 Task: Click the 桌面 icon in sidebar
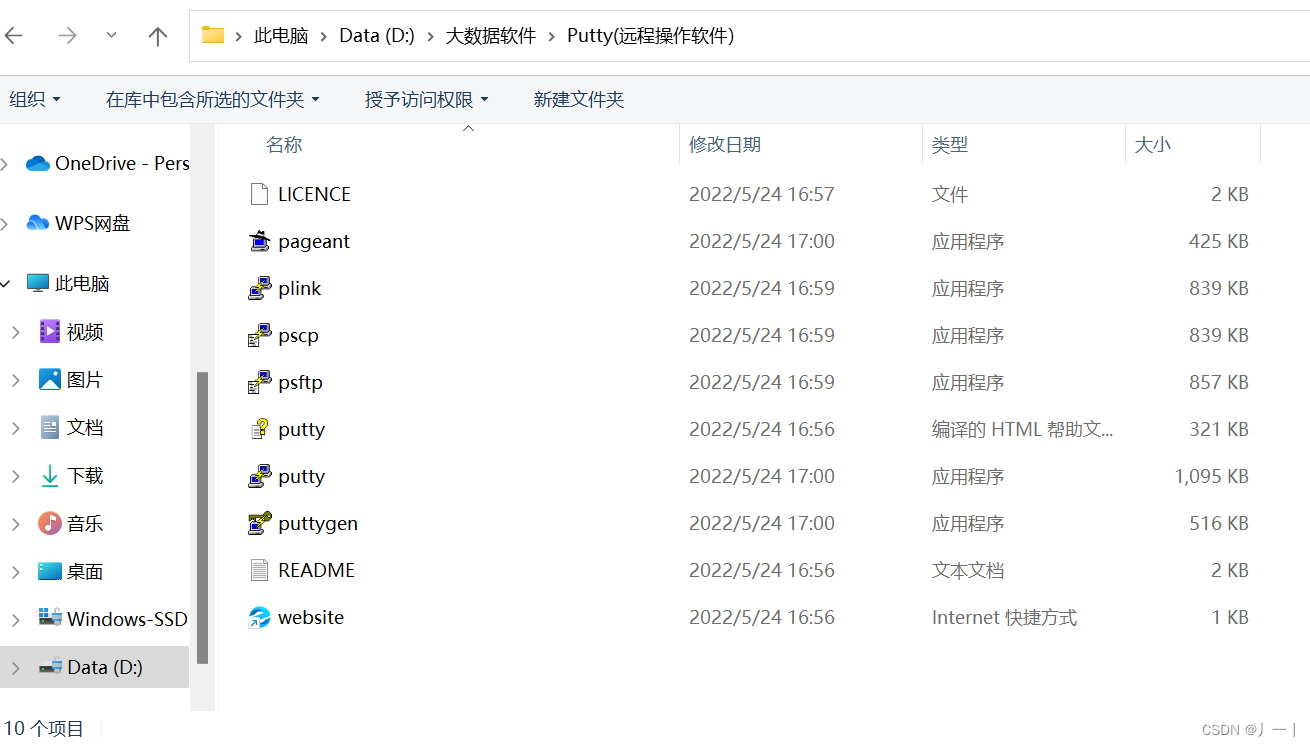[x=50, y=571]
